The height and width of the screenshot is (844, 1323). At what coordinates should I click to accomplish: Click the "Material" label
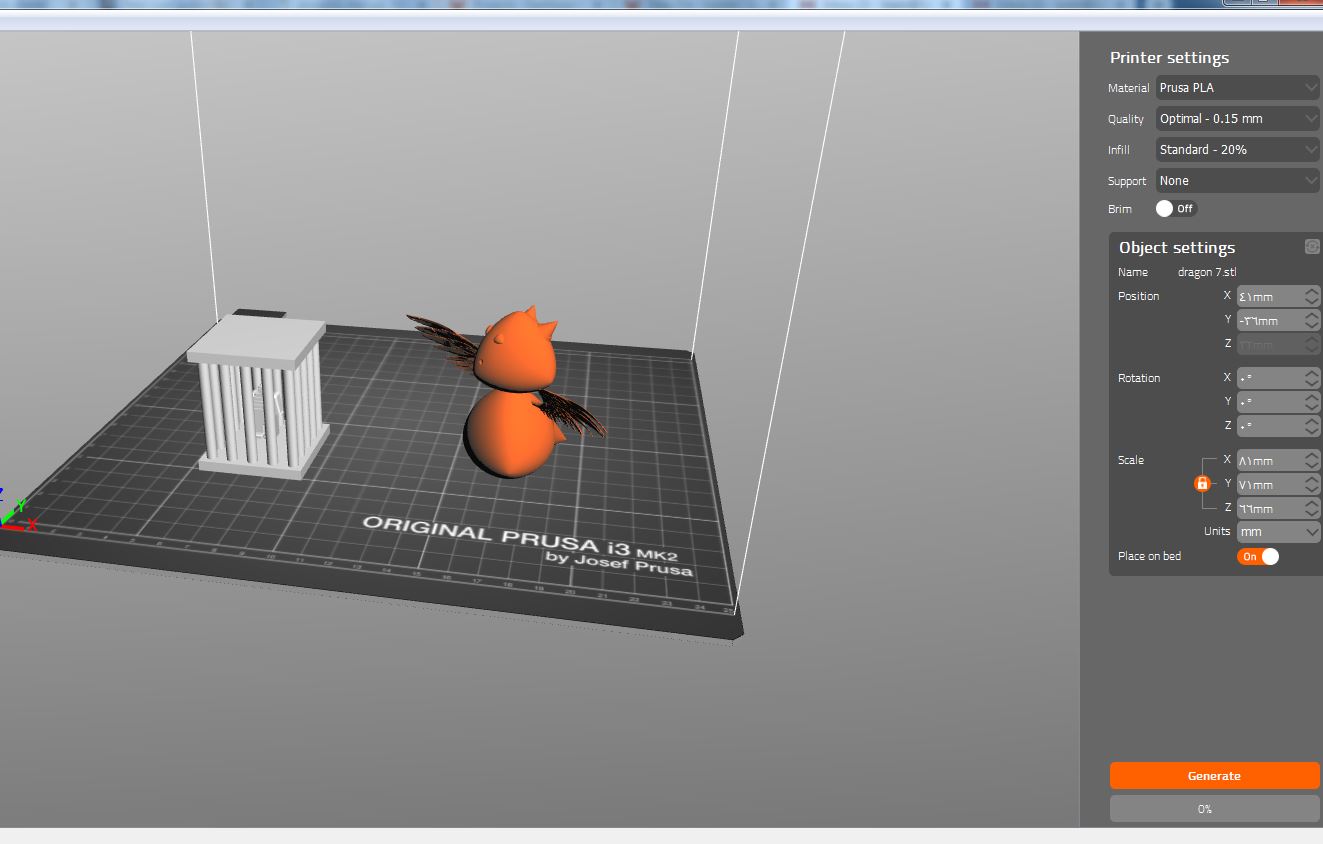tap(1128, 88)
